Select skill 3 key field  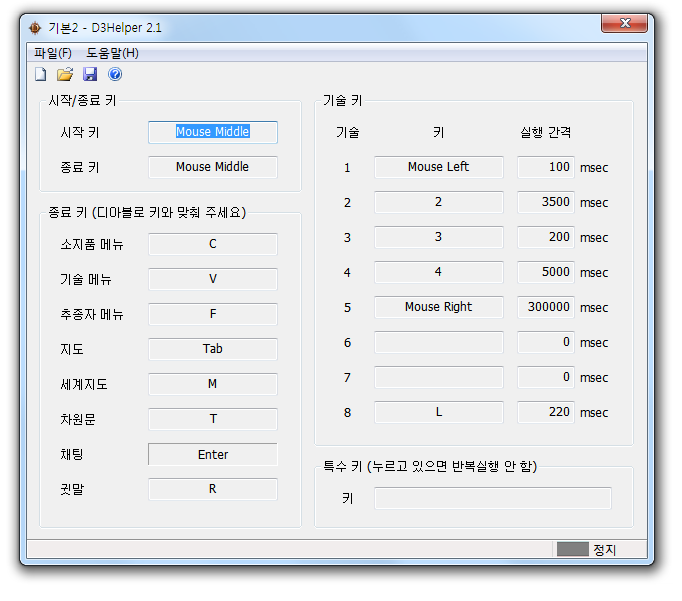coord(439,237)
